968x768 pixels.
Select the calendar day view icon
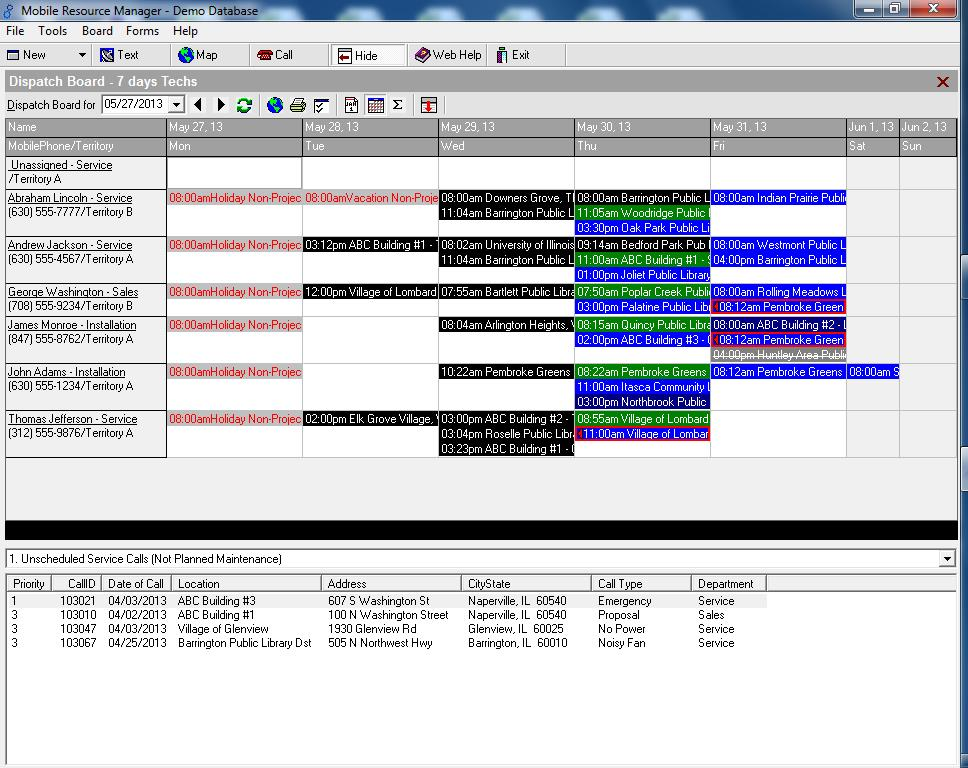click(x=352, y=105)
